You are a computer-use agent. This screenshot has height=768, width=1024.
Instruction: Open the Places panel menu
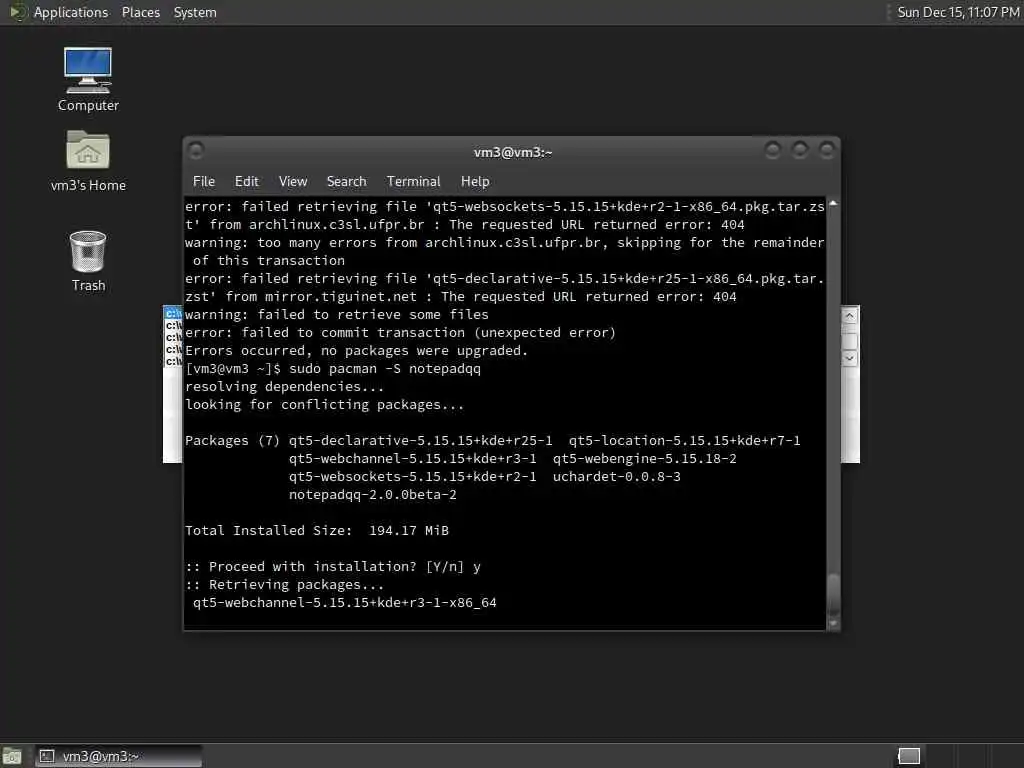tap(140, 12)
